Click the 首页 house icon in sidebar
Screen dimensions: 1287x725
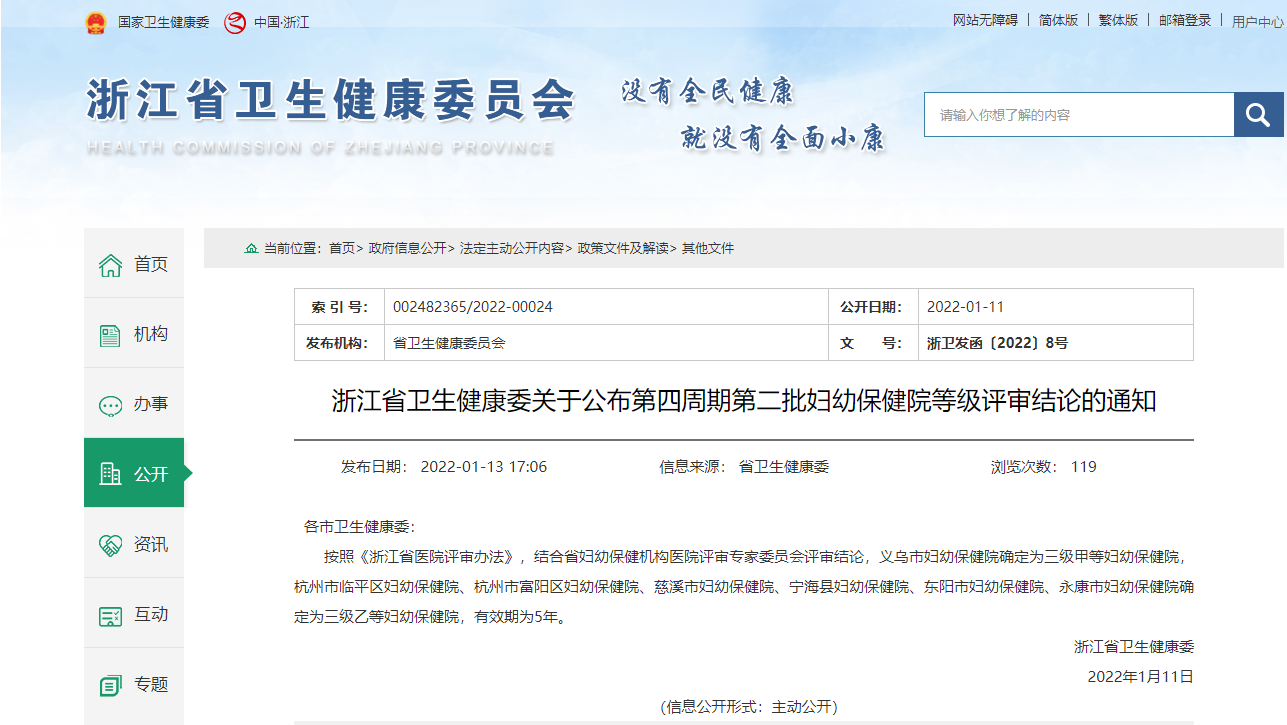(110, 265)
